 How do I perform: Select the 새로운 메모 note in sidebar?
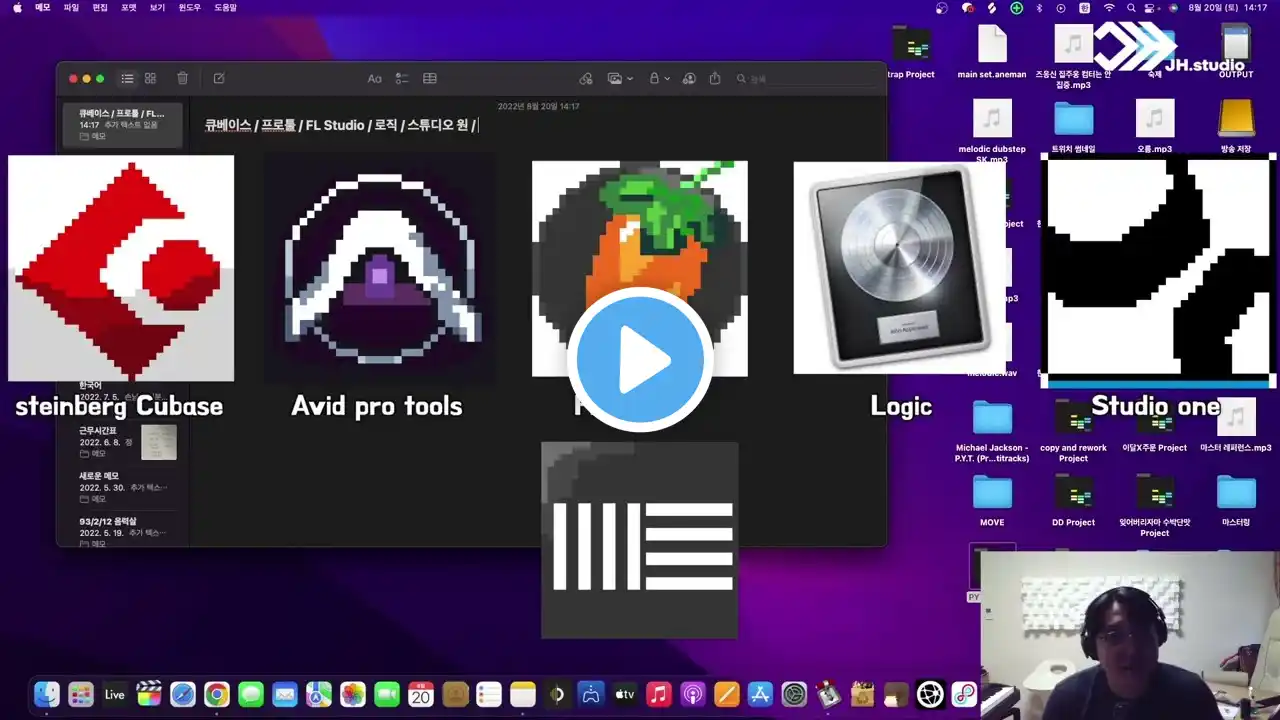[x=123, y=487]
